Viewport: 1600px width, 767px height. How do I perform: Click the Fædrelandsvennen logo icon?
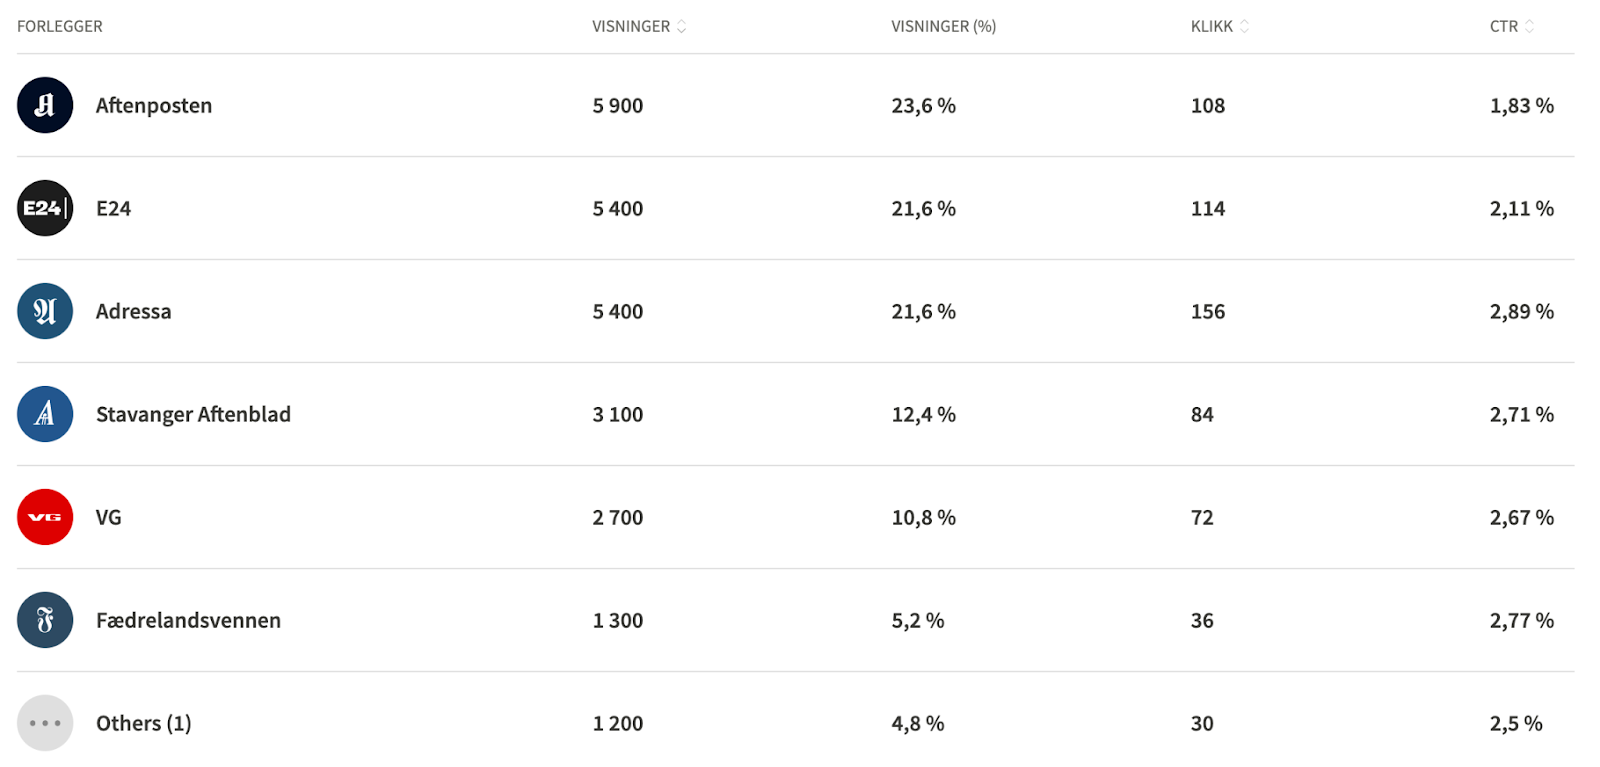pos(45,620)
